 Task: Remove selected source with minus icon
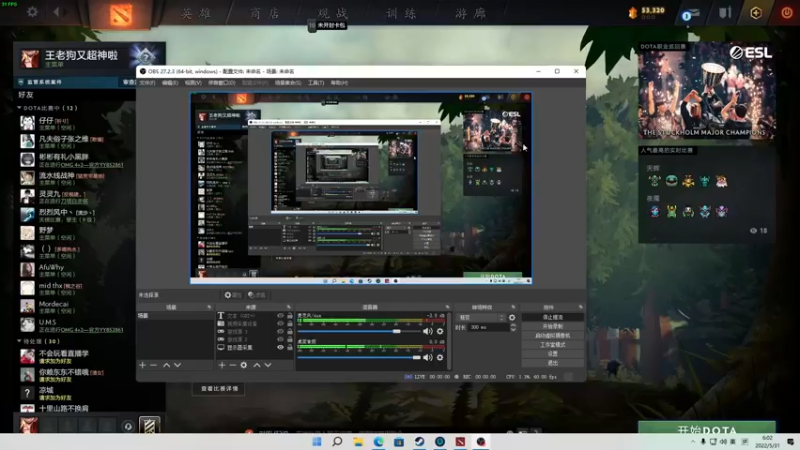point(233,365)
